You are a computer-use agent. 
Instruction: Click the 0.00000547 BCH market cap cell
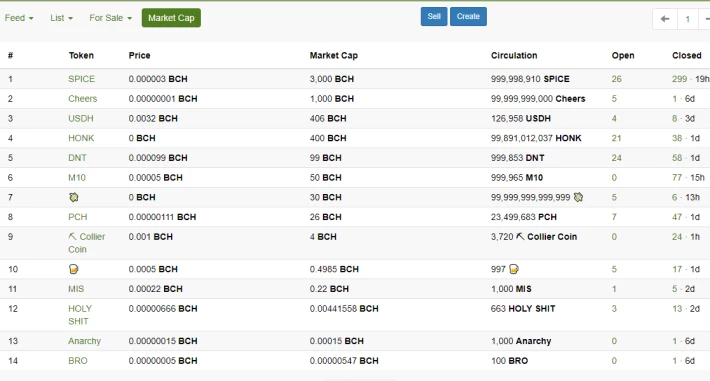pyautogui.click(x=344, y=361)
